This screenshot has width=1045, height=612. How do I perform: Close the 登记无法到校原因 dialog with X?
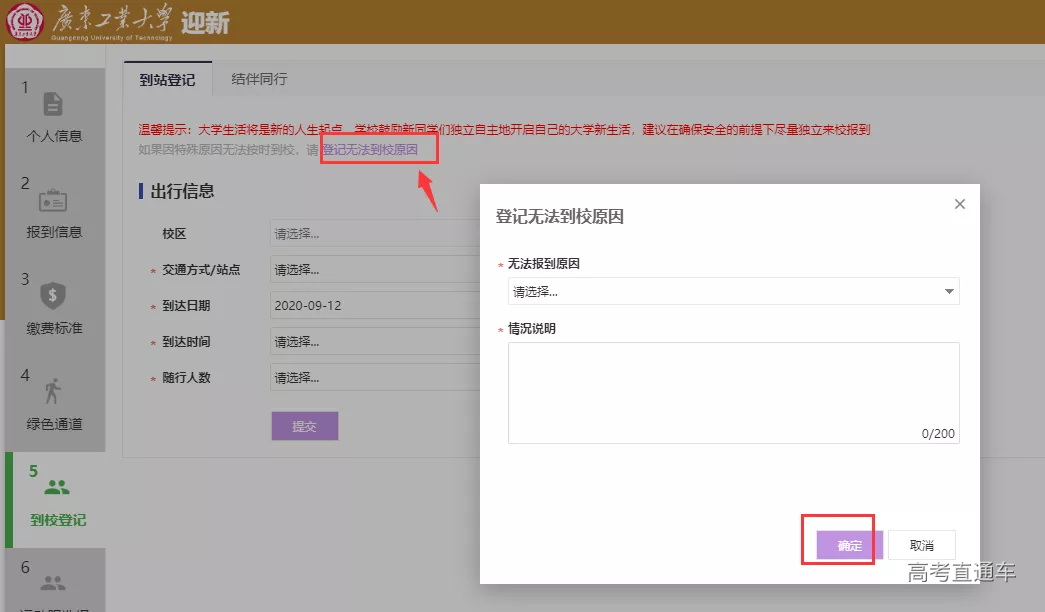[x=959, y=203]
